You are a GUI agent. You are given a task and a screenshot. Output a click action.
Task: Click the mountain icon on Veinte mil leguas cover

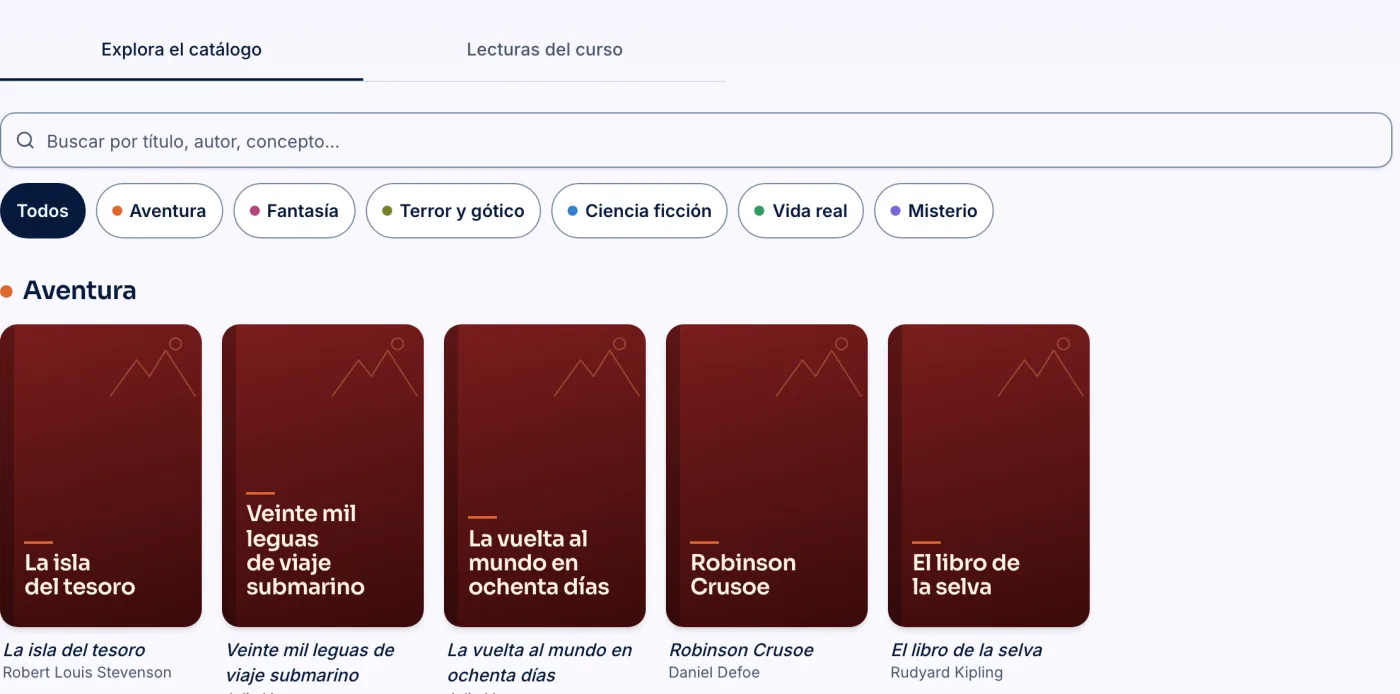pos(375,367)
